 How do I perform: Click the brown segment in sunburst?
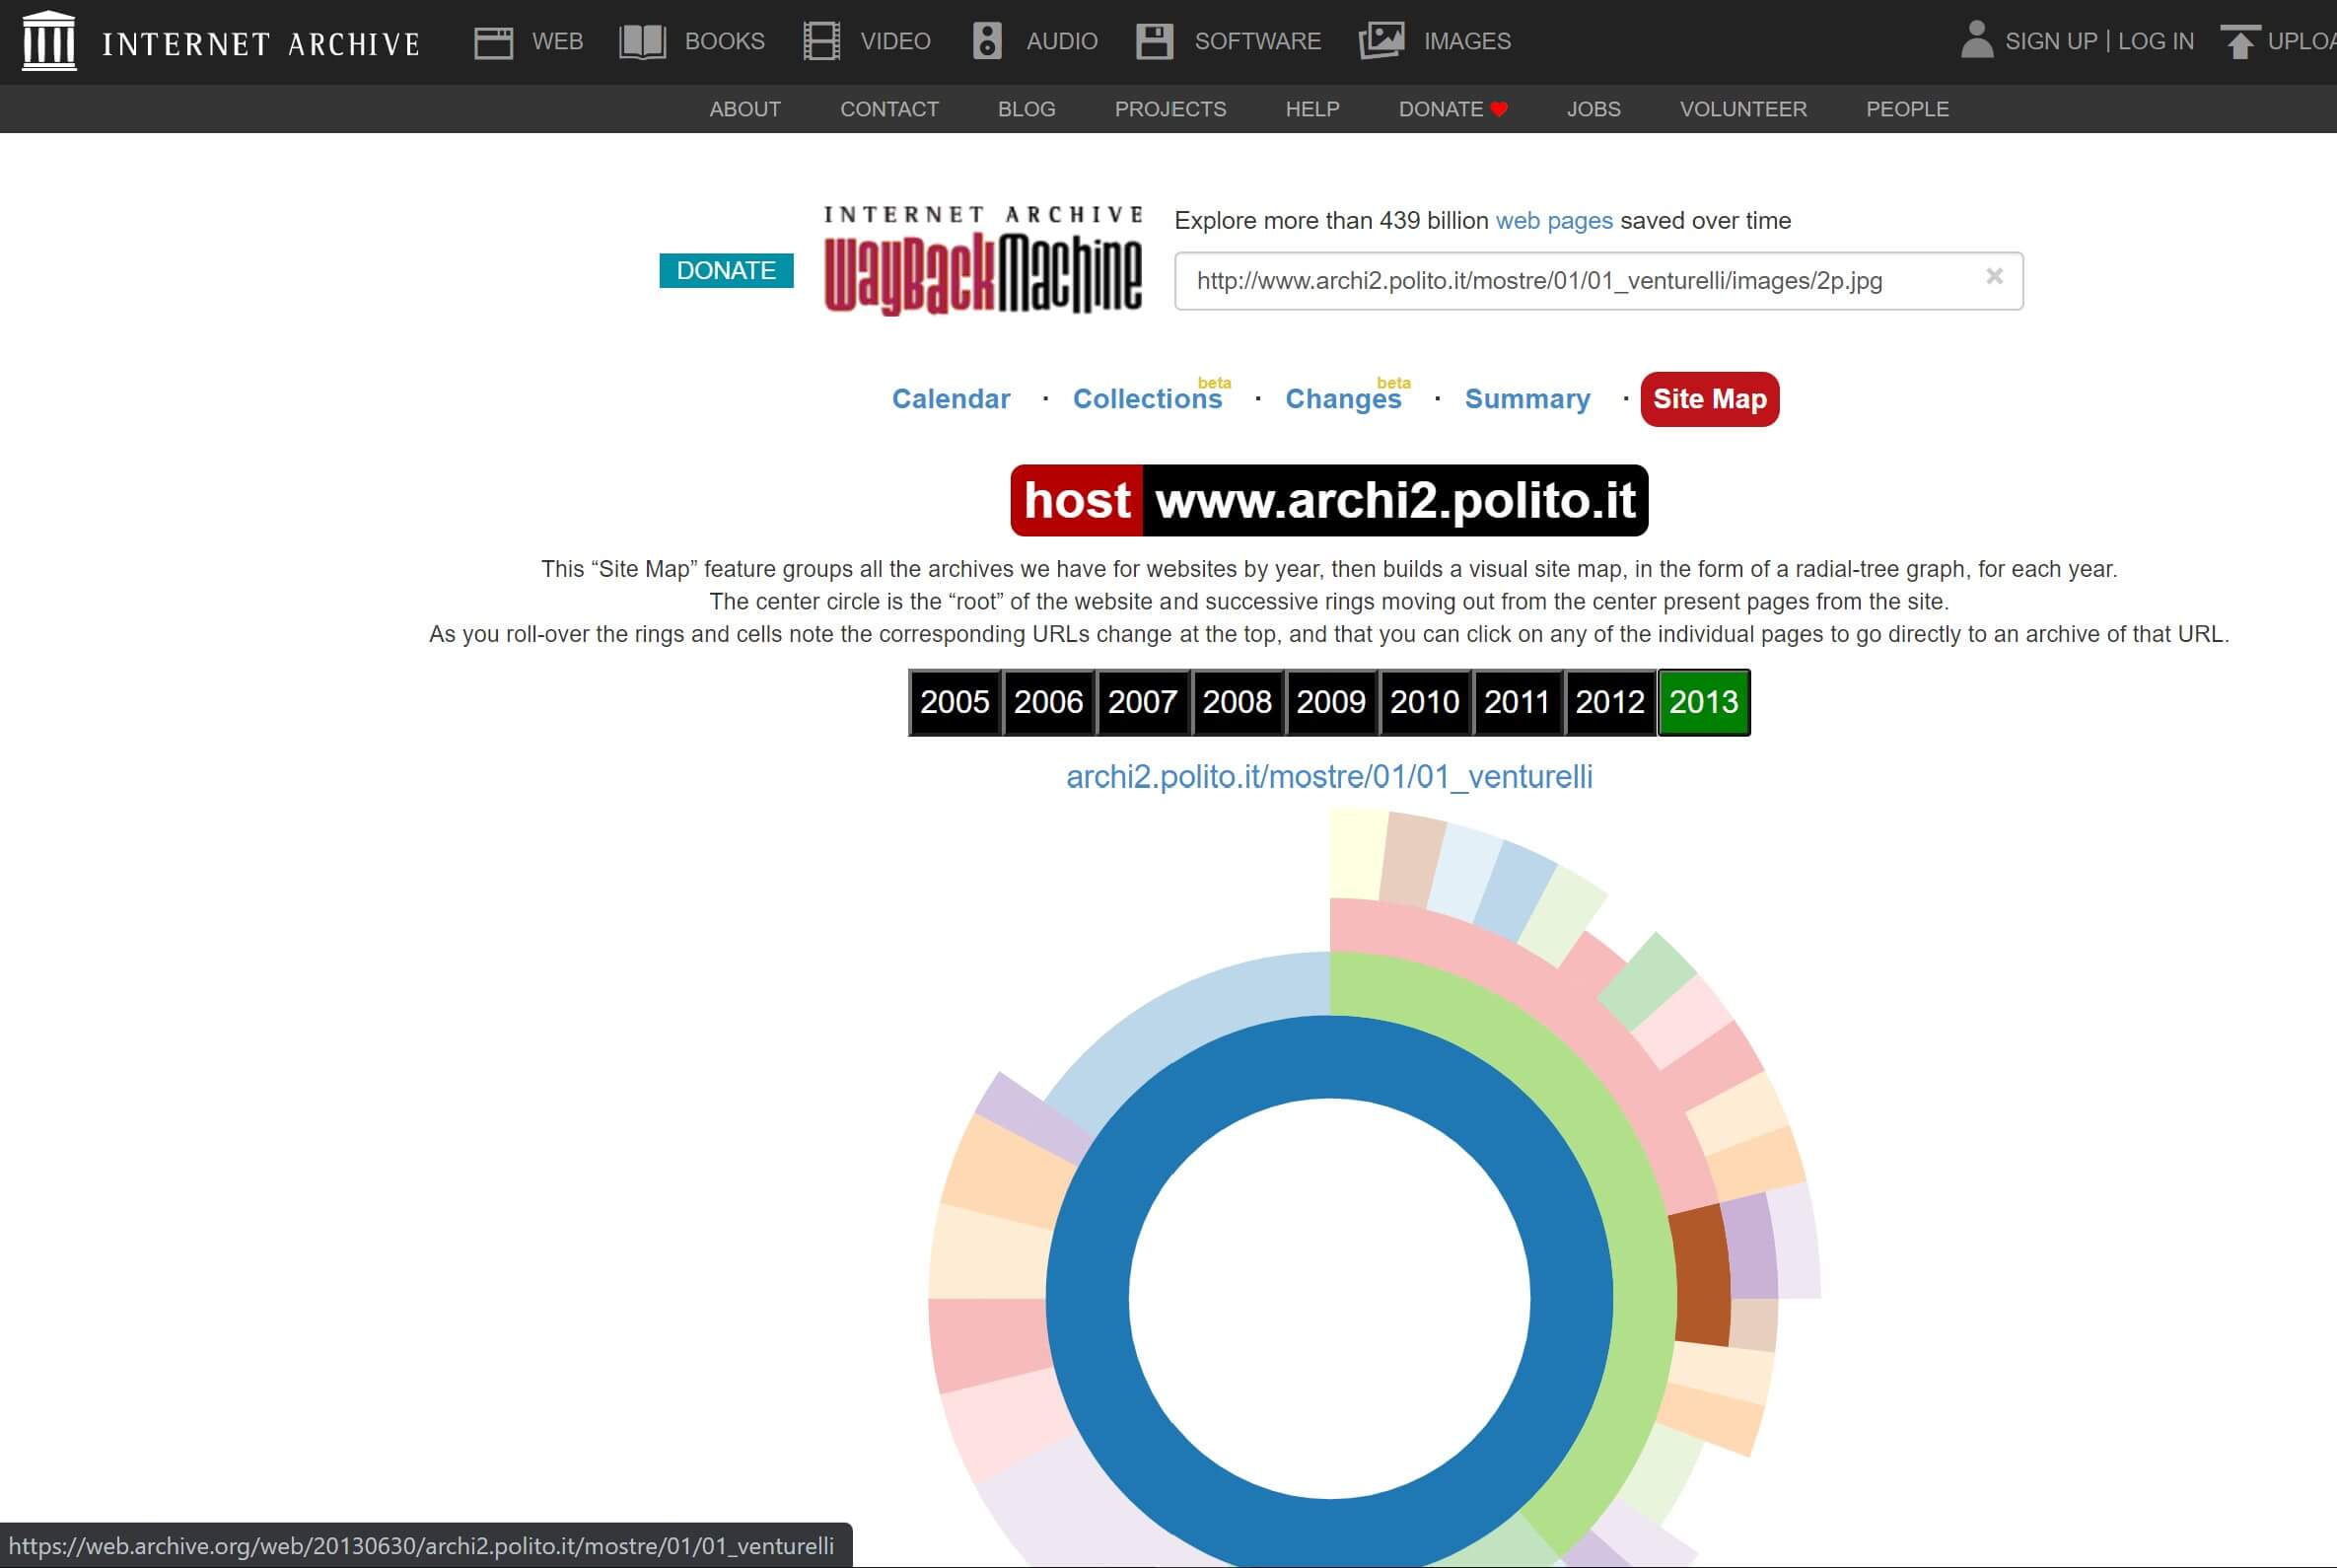coord(1701,1275)
